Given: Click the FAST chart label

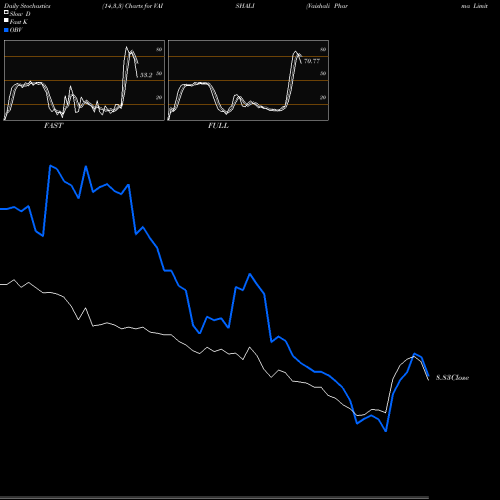Looking at the screenshot, I should (53, 126).
